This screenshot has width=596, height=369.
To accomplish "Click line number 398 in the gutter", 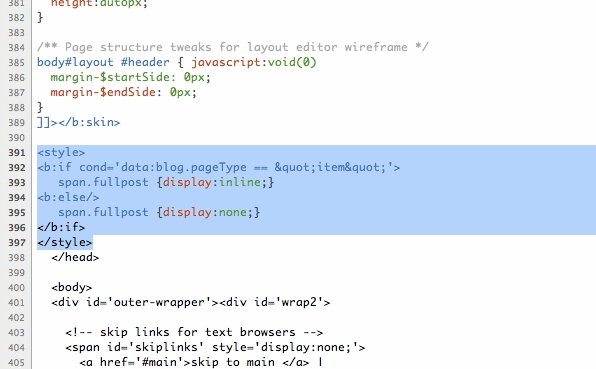I will click(16, 258).
